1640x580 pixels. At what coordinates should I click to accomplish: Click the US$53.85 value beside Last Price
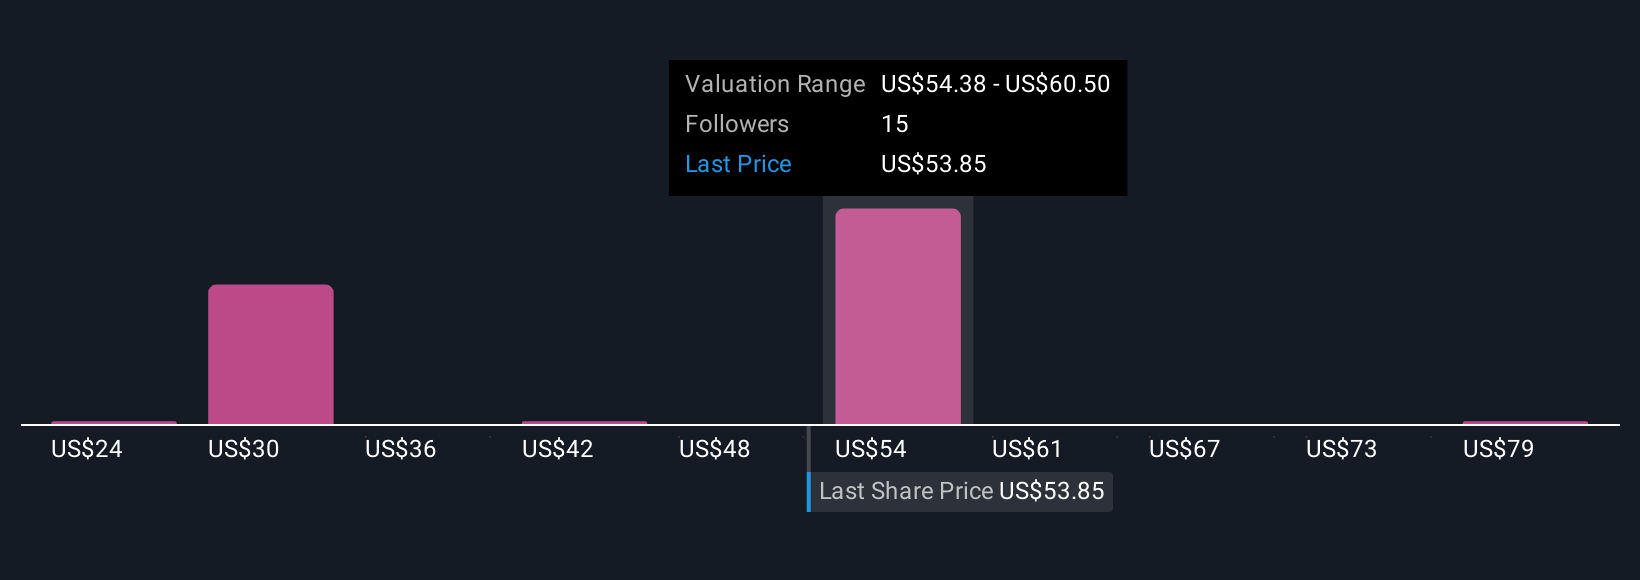pos(933,164)
